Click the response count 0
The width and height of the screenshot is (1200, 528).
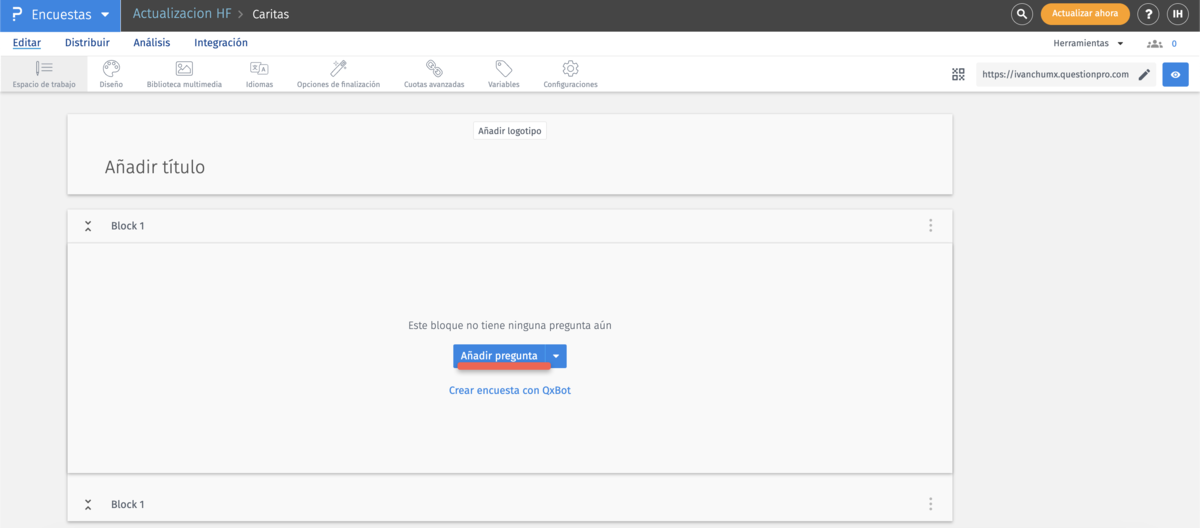click(1174, 44)
